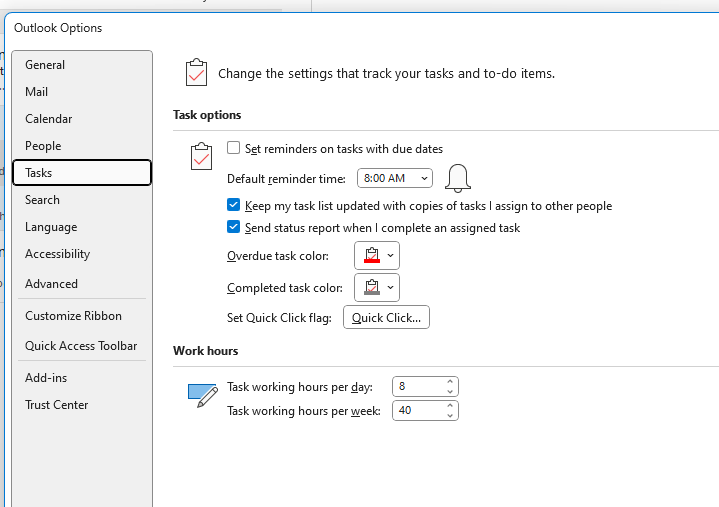
Task: Open the Quick Click flag dialog
Action: point(386,318)
